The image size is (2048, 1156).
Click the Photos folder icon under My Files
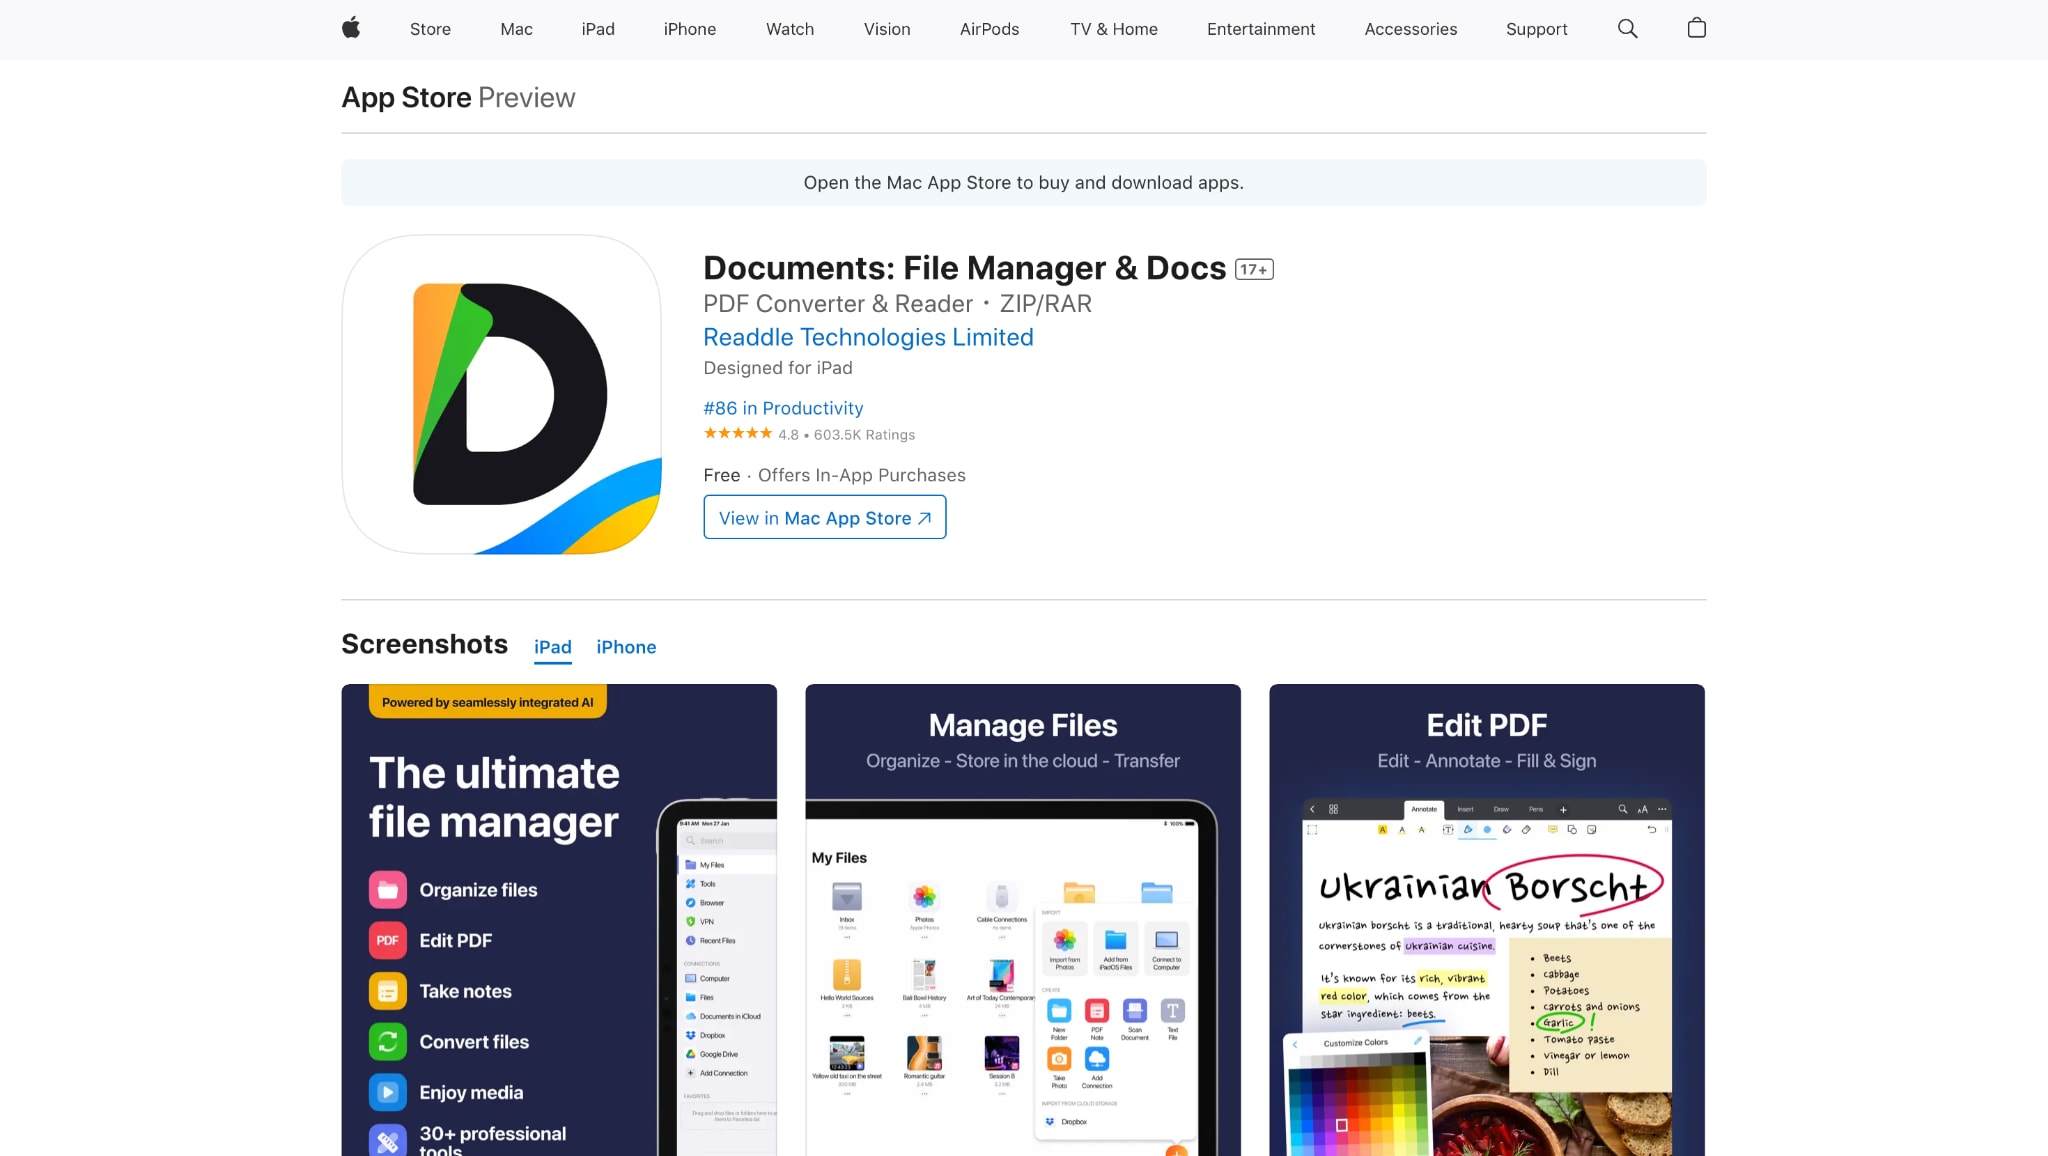coord(924,896)
